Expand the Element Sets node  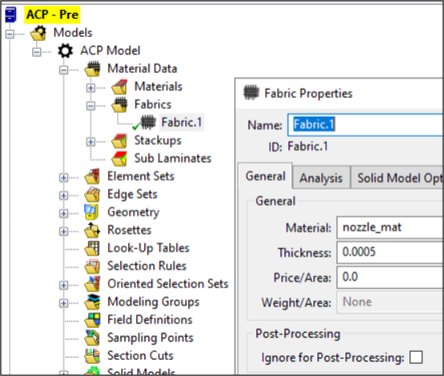pos(63,178)
